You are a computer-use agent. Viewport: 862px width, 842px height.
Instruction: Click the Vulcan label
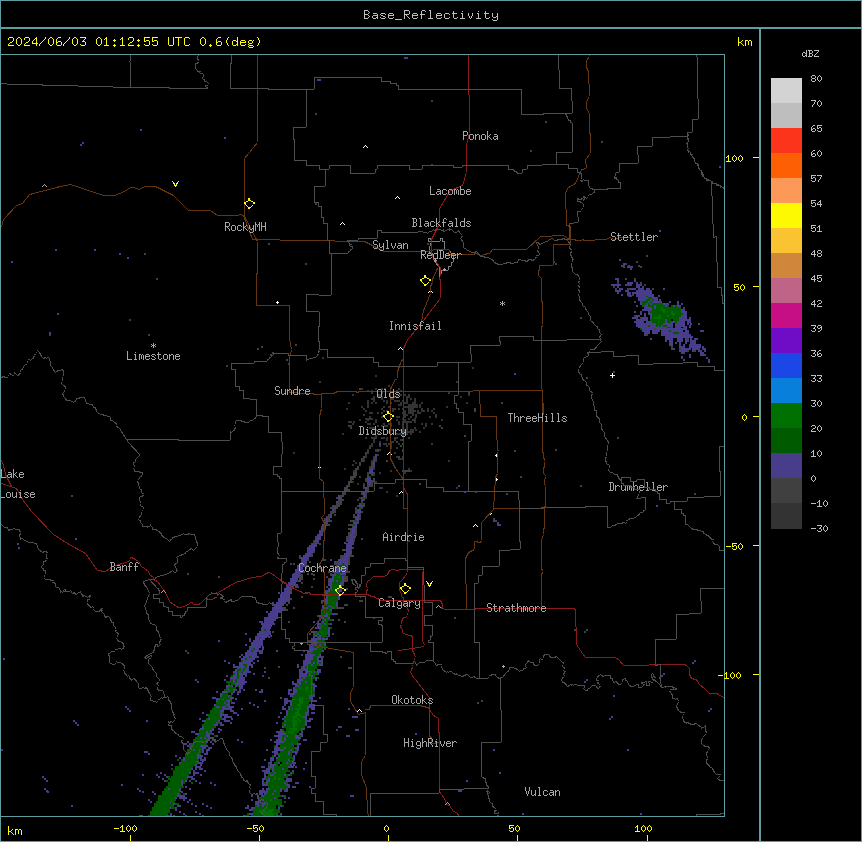pyautogui.click(x=542, y=792)
